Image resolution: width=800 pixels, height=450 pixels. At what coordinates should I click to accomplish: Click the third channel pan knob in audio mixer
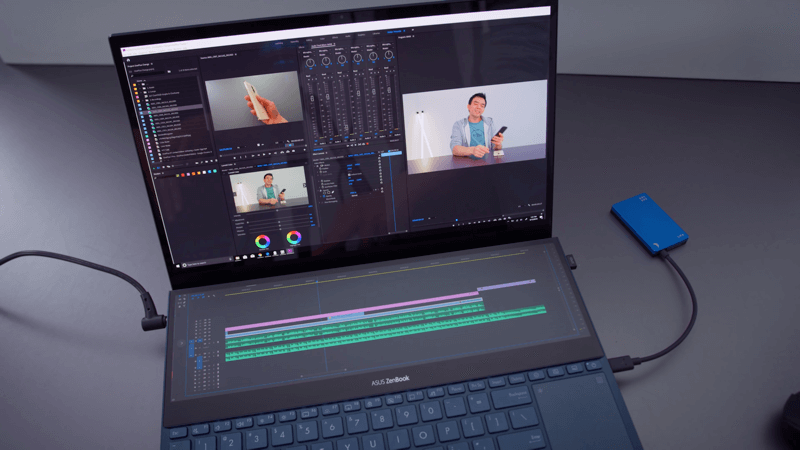(342, 59)
